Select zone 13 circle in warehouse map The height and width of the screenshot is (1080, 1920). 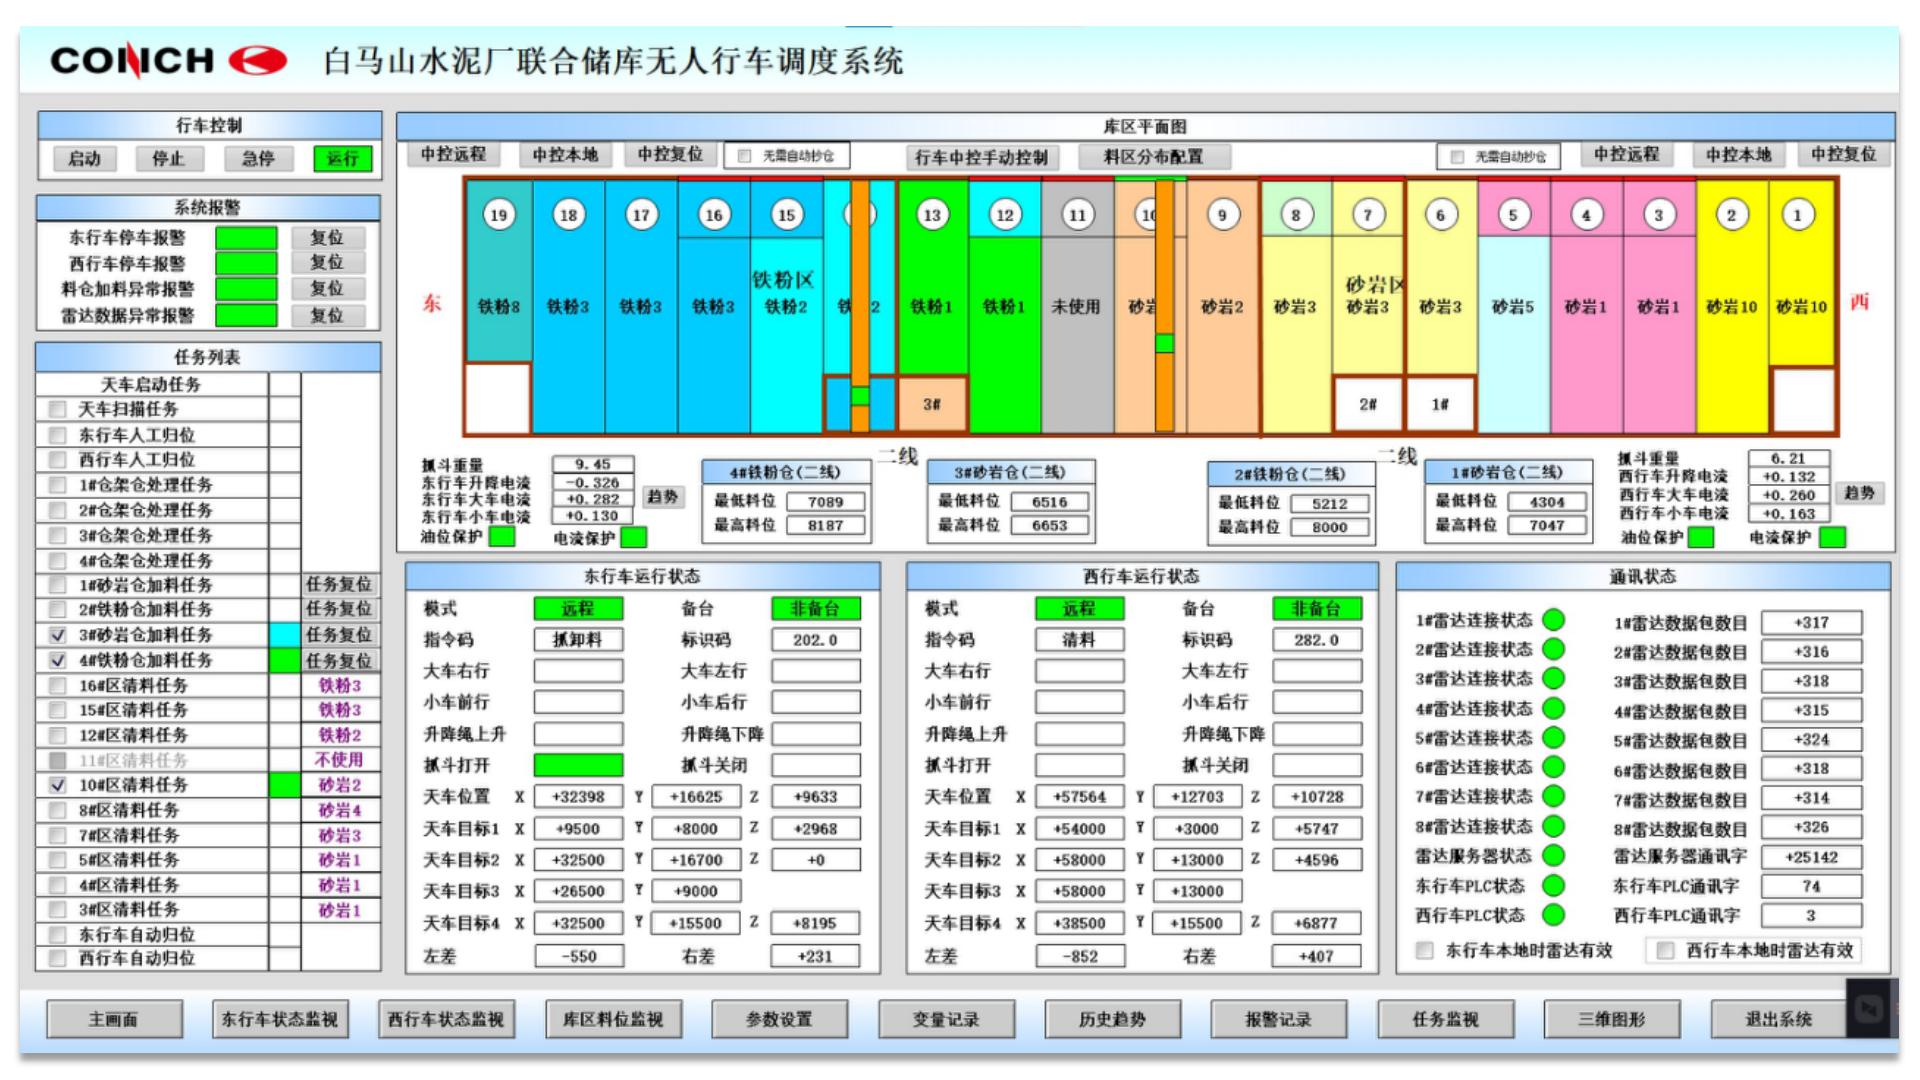[x=932, y=215]
